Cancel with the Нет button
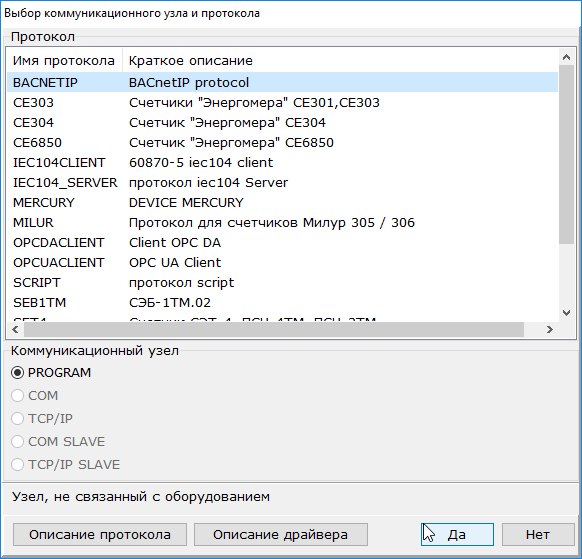The image size is (582, 559). coord(538,535)
